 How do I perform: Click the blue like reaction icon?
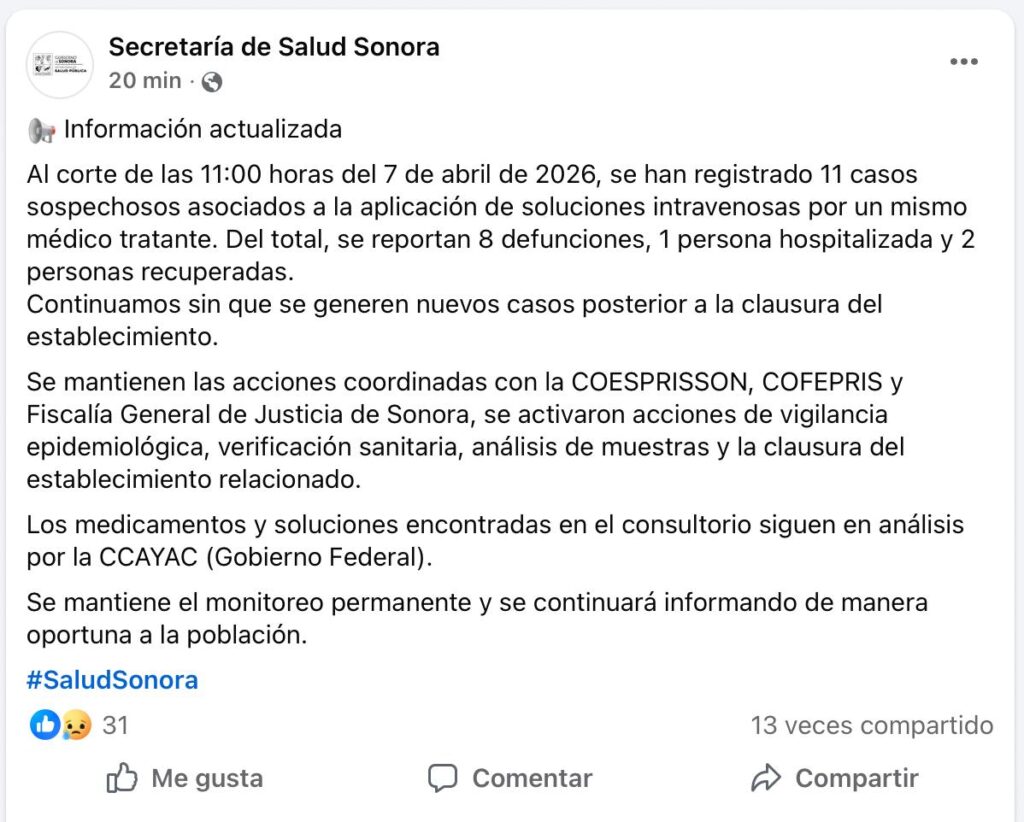[44, 725]
